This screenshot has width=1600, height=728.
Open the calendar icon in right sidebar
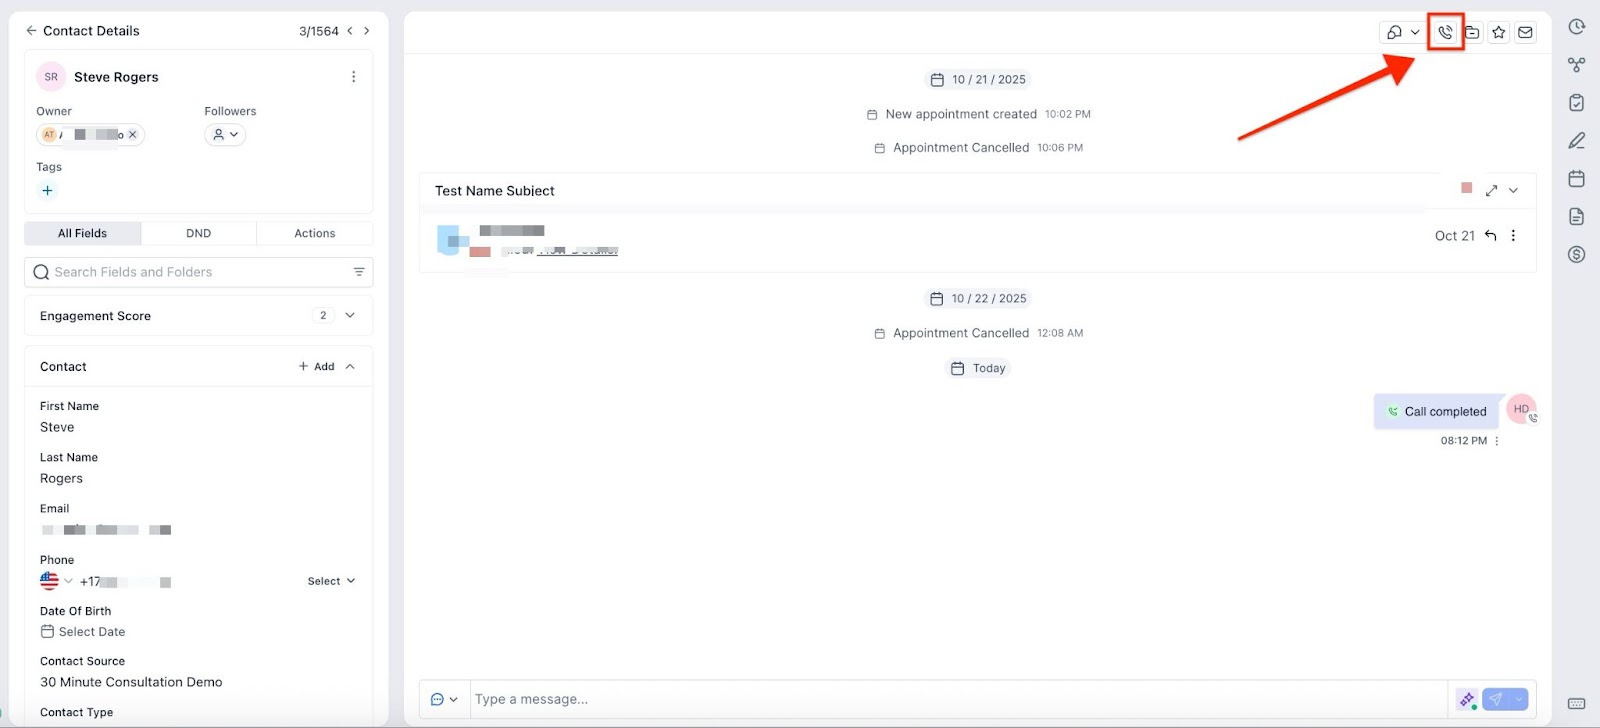click(x=1577, y=179)
